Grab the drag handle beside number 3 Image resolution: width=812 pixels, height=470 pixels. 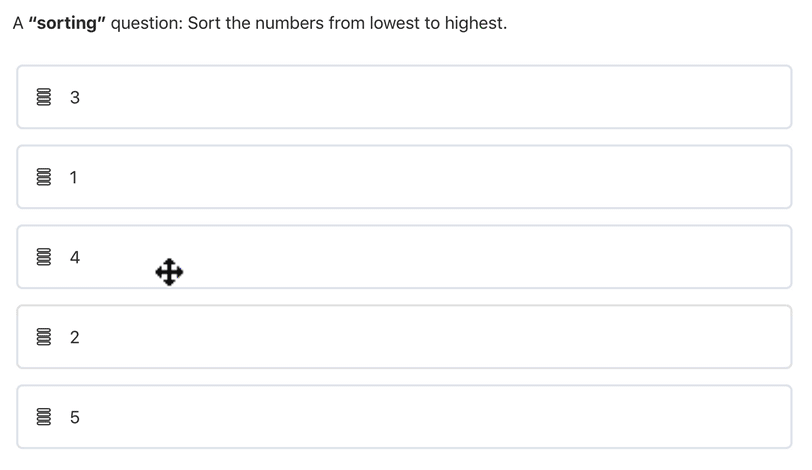point(43,98)
